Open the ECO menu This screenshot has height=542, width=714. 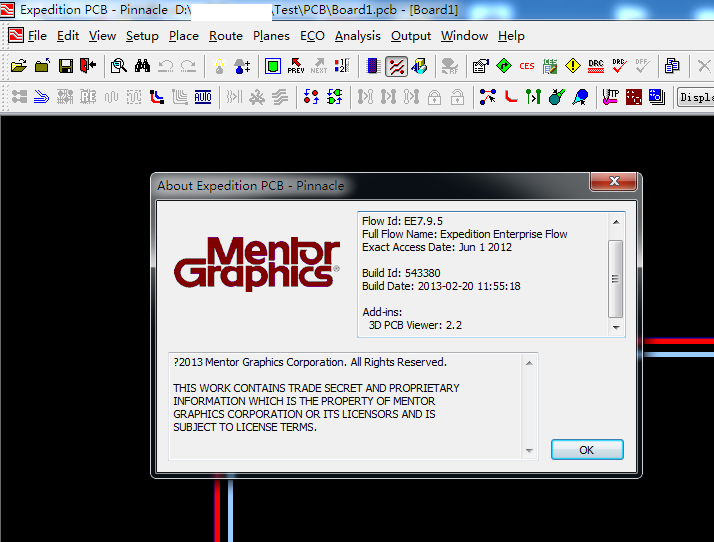pos(312,36)
